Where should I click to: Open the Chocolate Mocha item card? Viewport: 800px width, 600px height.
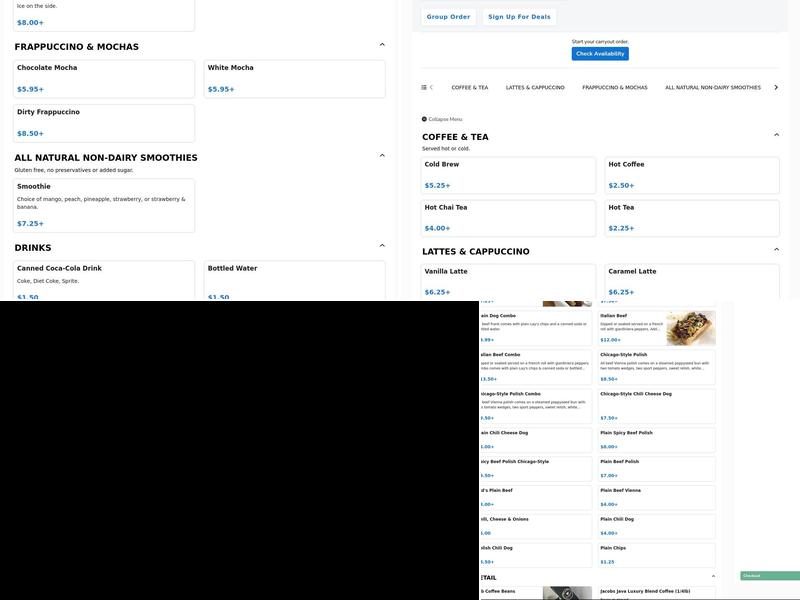tap(104, 79)
